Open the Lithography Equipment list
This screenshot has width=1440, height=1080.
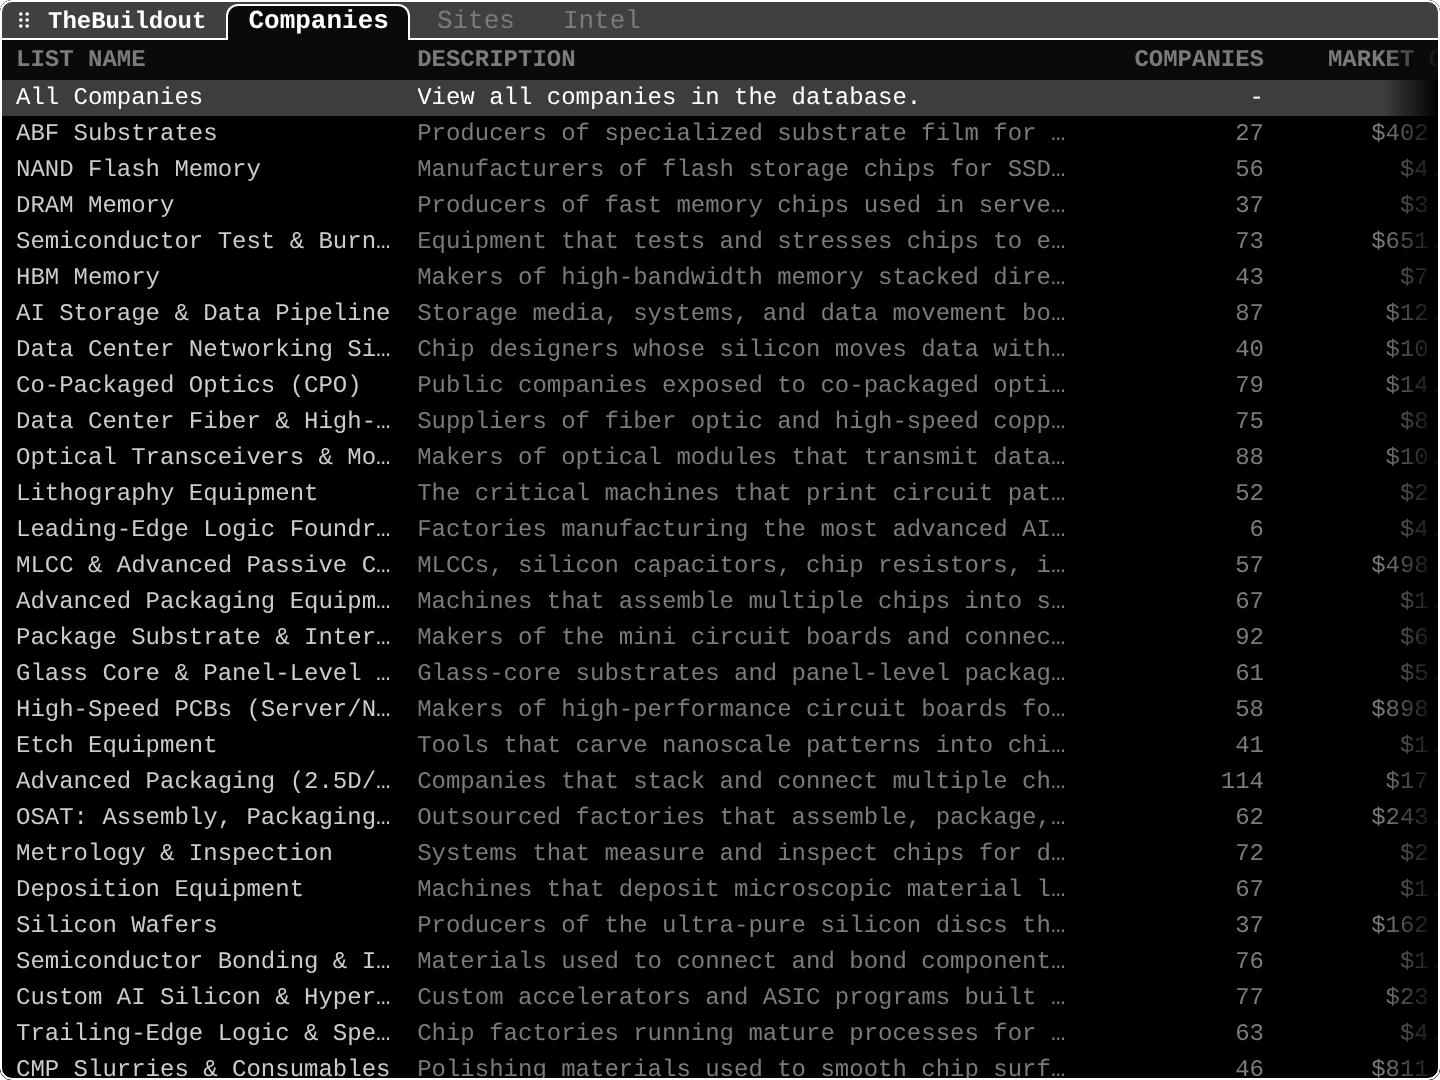pyautogui.click(x=720, y=493)
